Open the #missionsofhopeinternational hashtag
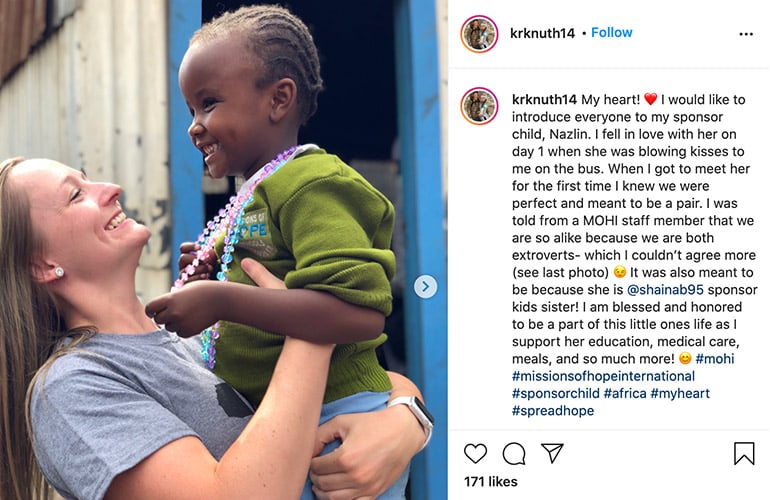Screen dimensions: 770x500 pos(603,376)
